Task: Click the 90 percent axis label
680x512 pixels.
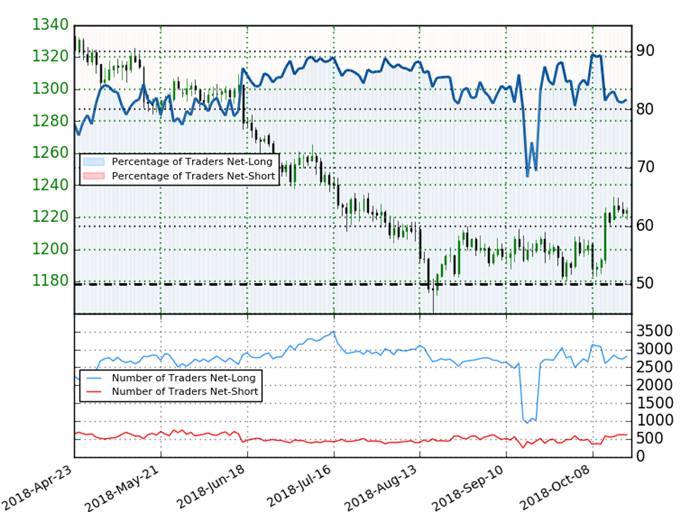Action: point(645,51)
